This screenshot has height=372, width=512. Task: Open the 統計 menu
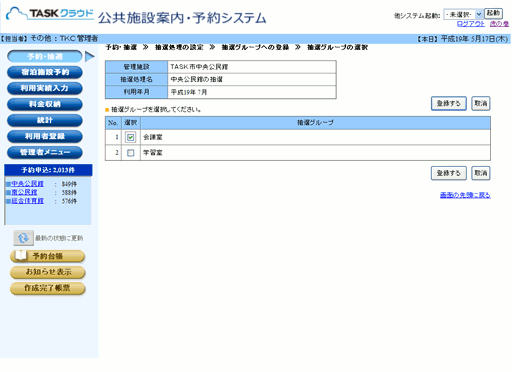45,120
